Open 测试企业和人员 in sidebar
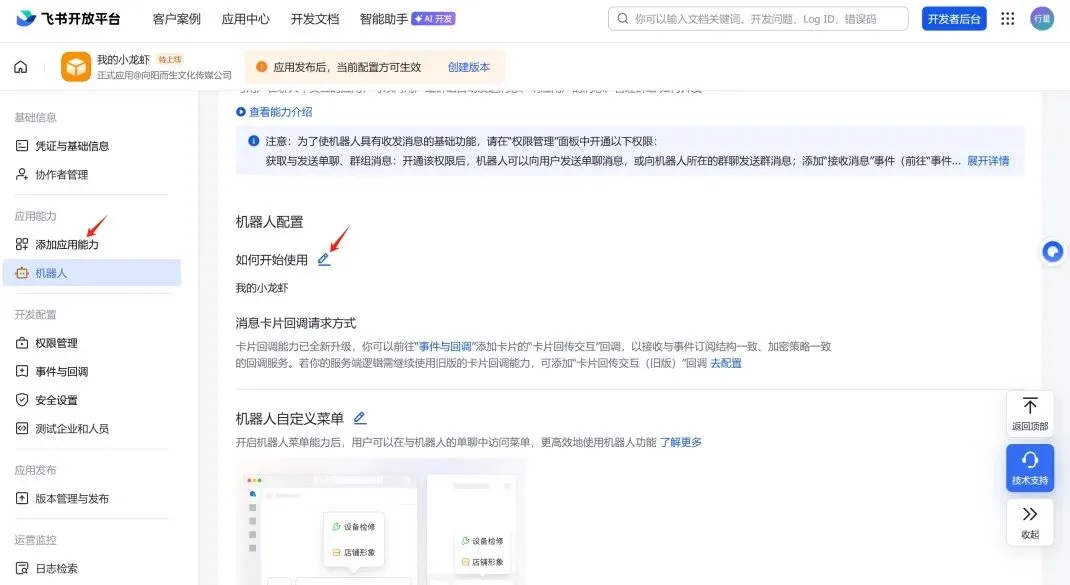The height and width of the screenshot is (585, 1070). (x=91, y=429)
